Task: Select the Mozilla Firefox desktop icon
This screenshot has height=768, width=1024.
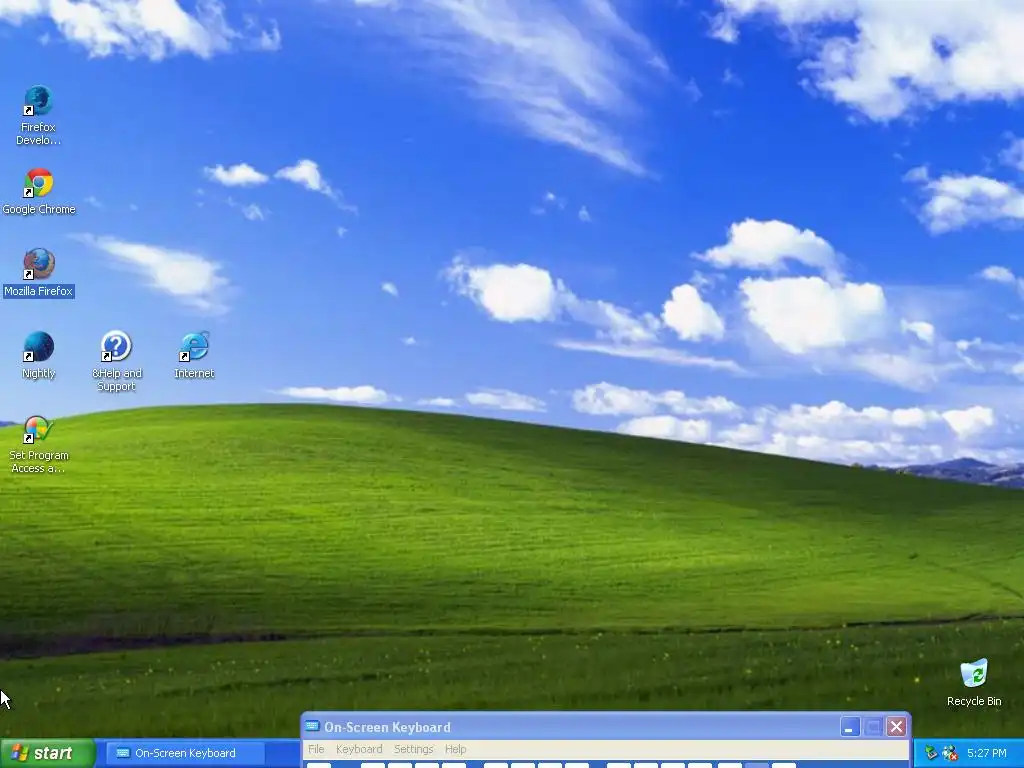Action: [x=39, y=273]
